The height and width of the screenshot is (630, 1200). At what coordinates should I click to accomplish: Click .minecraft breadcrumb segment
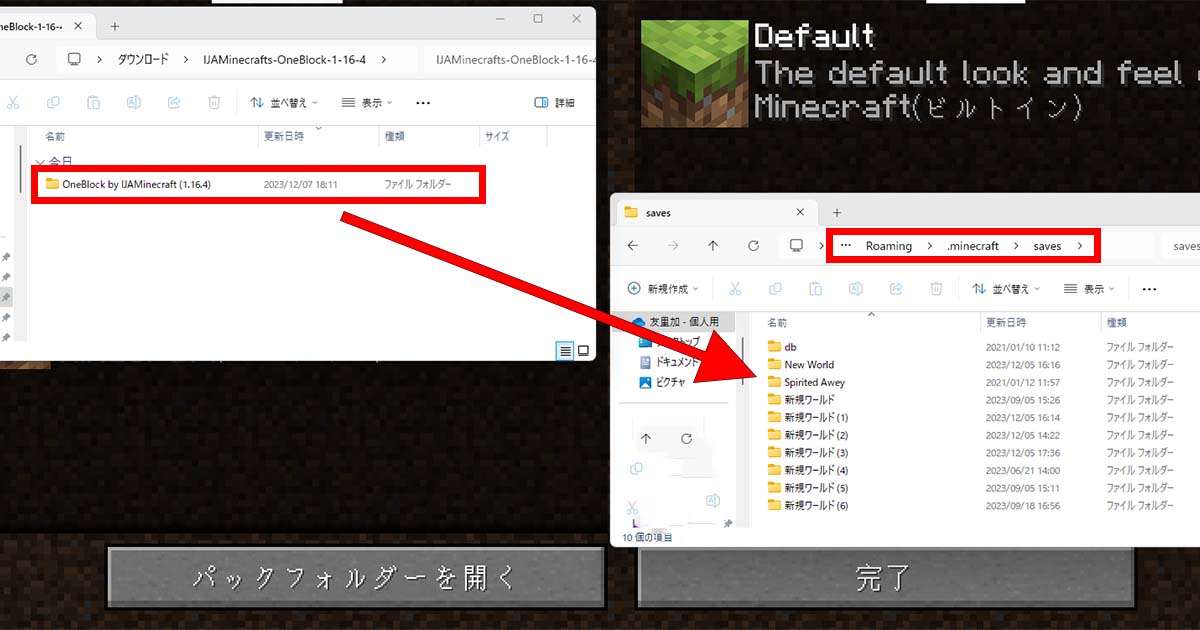[973, 246]
